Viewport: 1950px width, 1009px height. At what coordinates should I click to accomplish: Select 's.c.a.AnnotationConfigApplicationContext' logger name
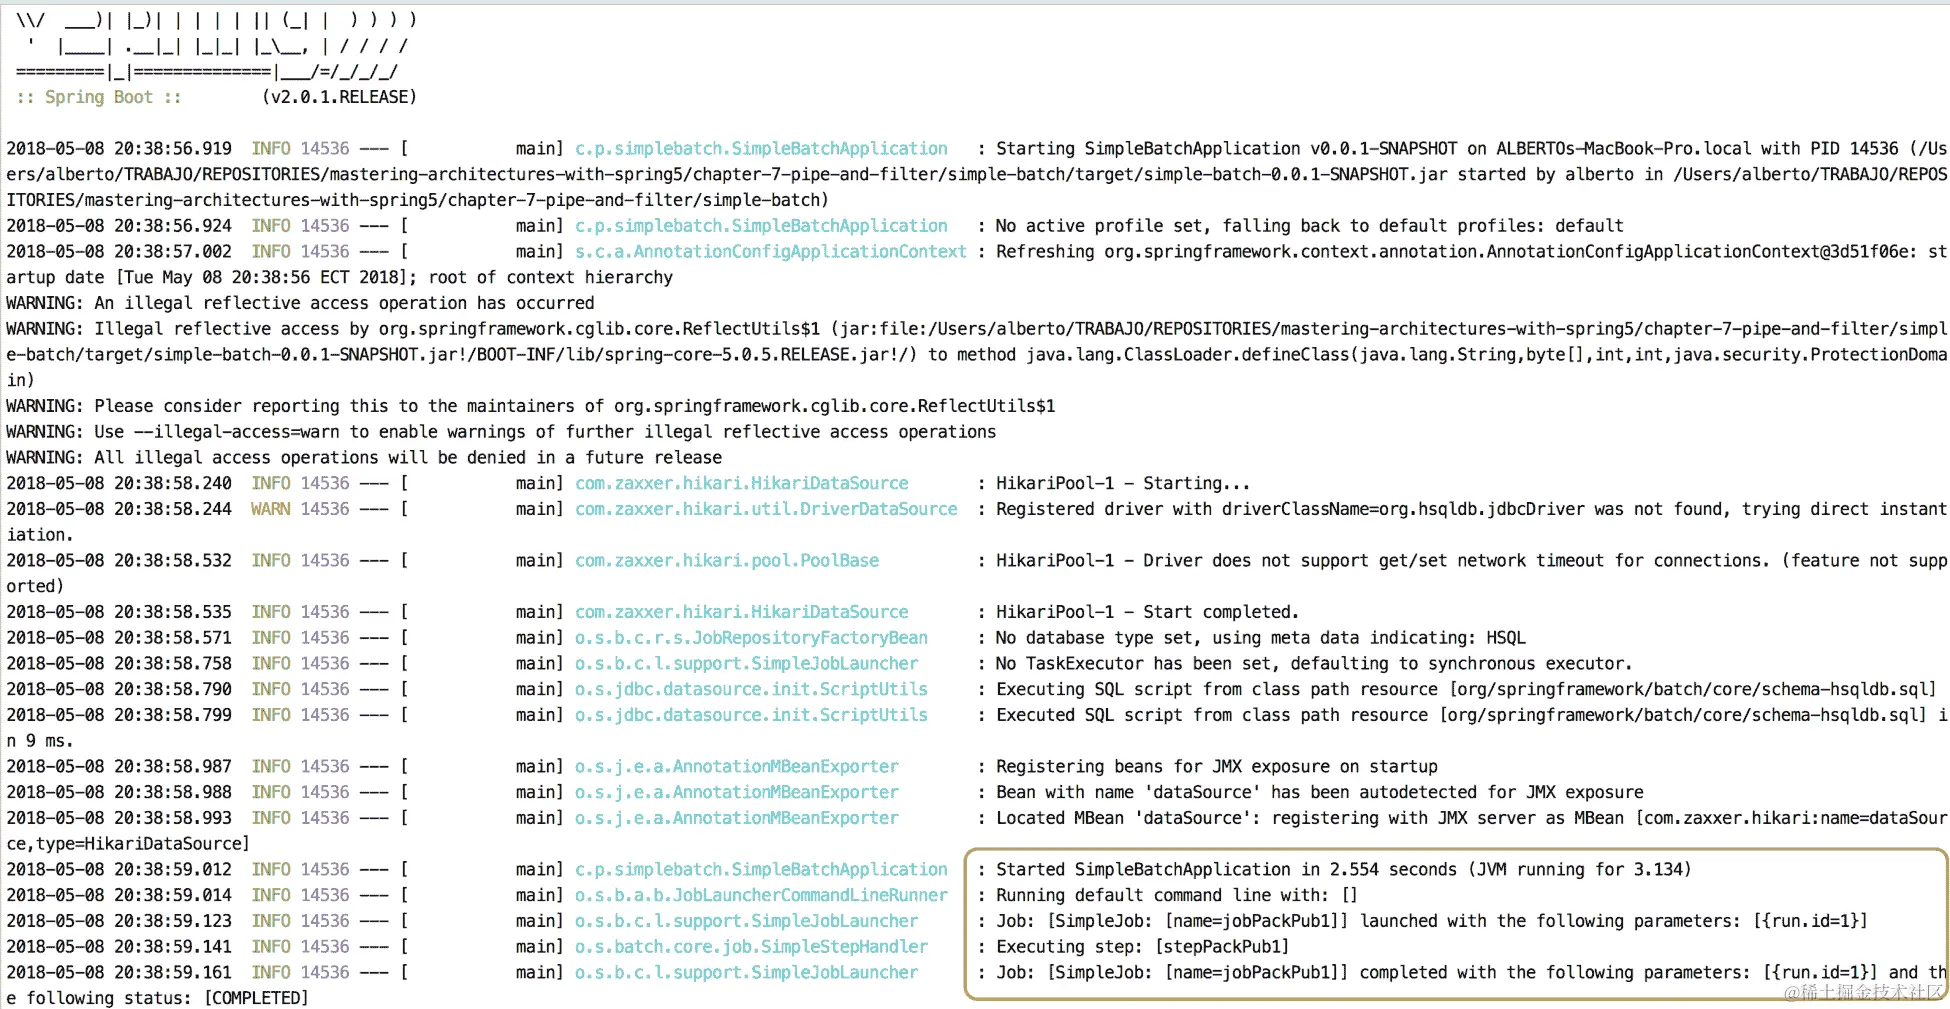pyautogui.click(x=771, y=252)
